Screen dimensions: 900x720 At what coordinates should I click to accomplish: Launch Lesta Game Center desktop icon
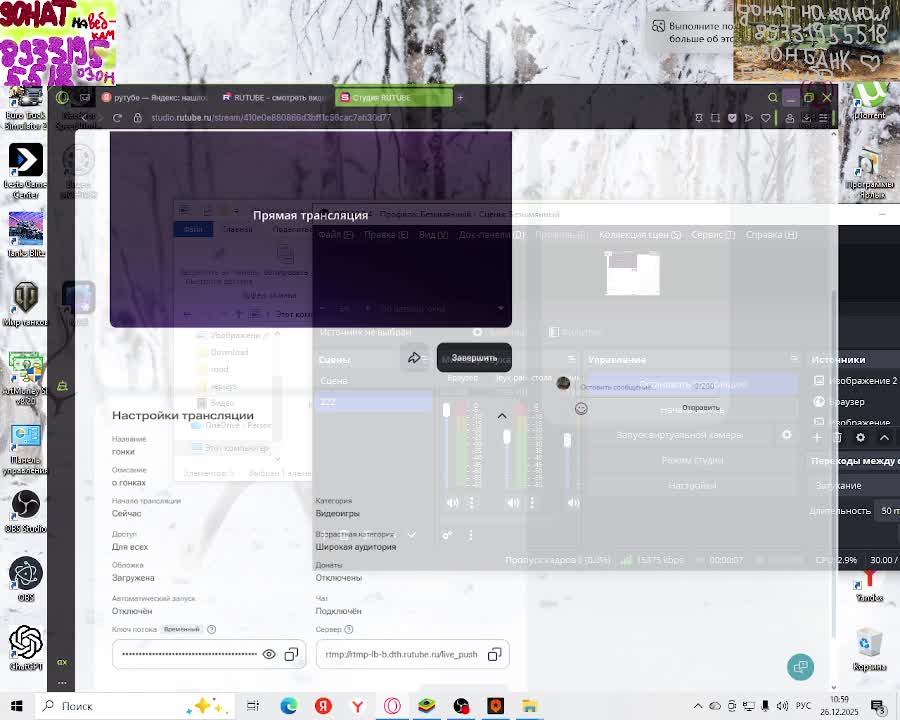(x=25, y=171)
